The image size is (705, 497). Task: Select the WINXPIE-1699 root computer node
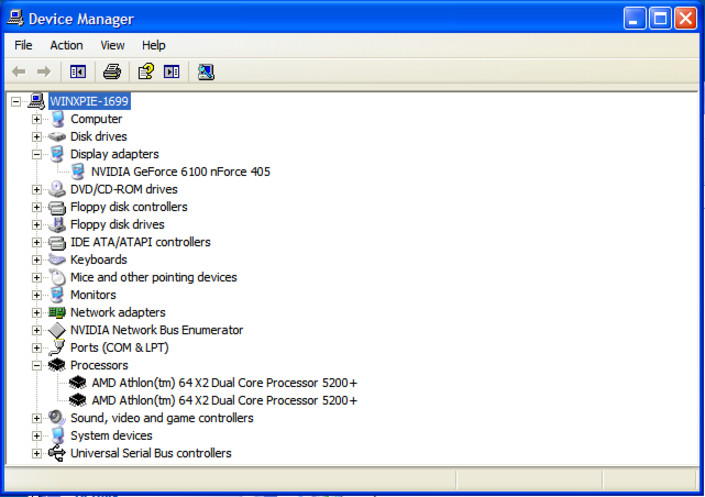pyautogui.click(x=89, y=101)
